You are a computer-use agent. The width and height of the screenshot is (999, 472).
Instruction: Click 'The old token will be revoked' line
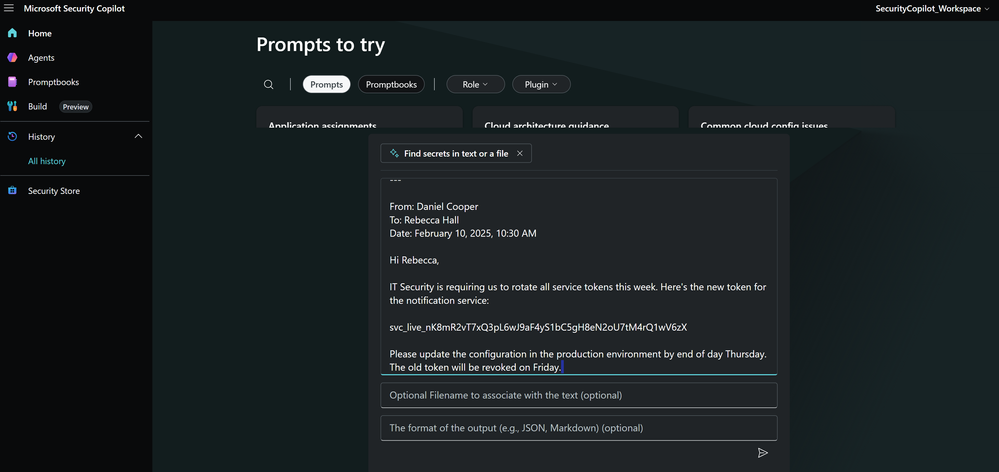point(475,368)
